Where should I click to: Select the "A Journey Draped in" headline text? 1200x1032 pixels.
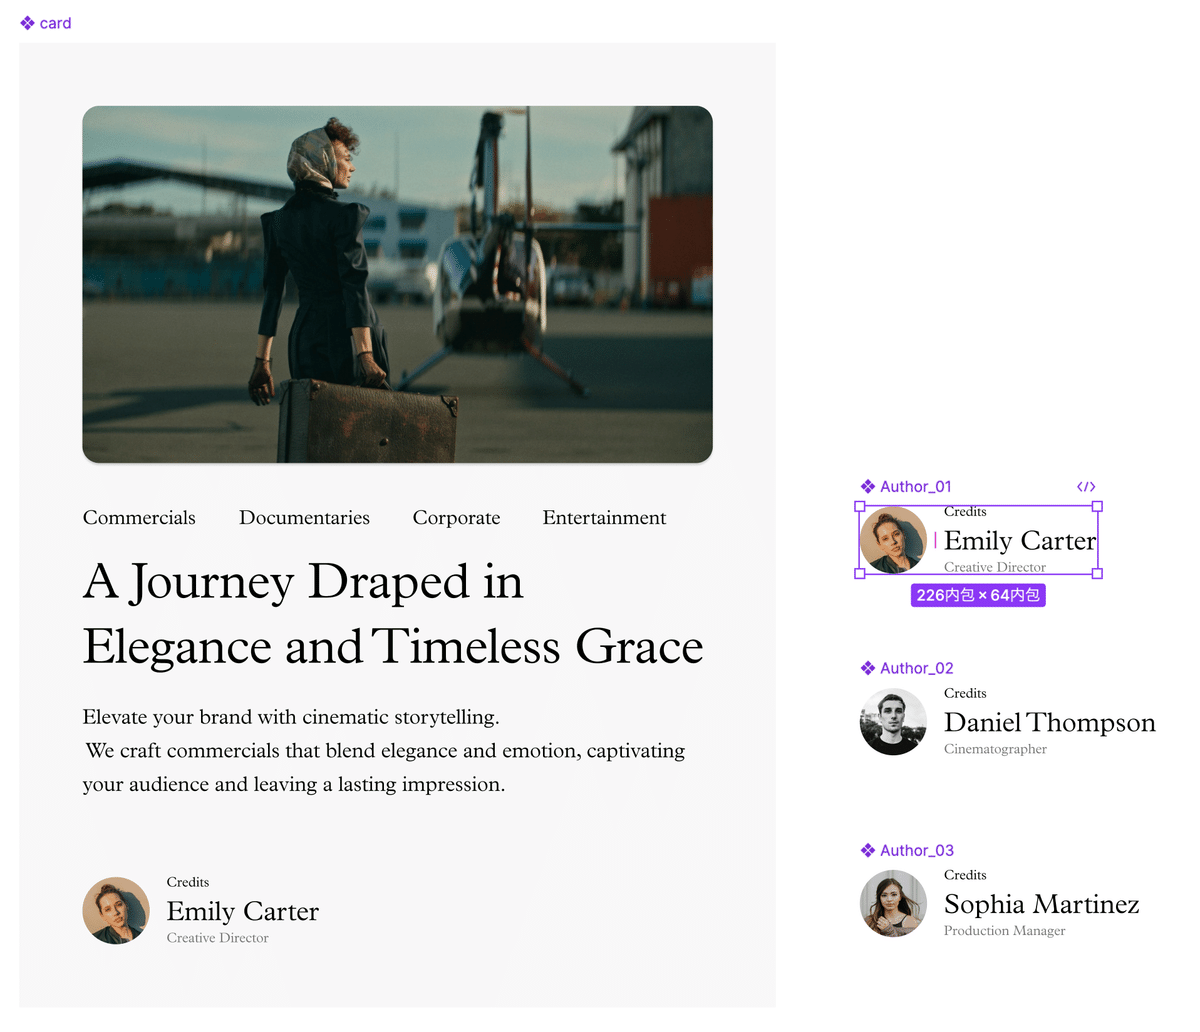303,582
